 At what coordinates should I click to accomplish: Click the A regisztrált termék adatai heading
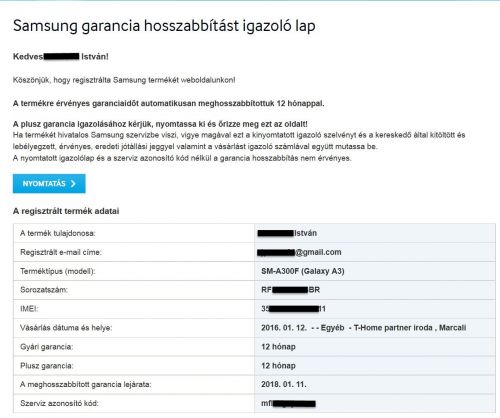[x=66, y=211]
